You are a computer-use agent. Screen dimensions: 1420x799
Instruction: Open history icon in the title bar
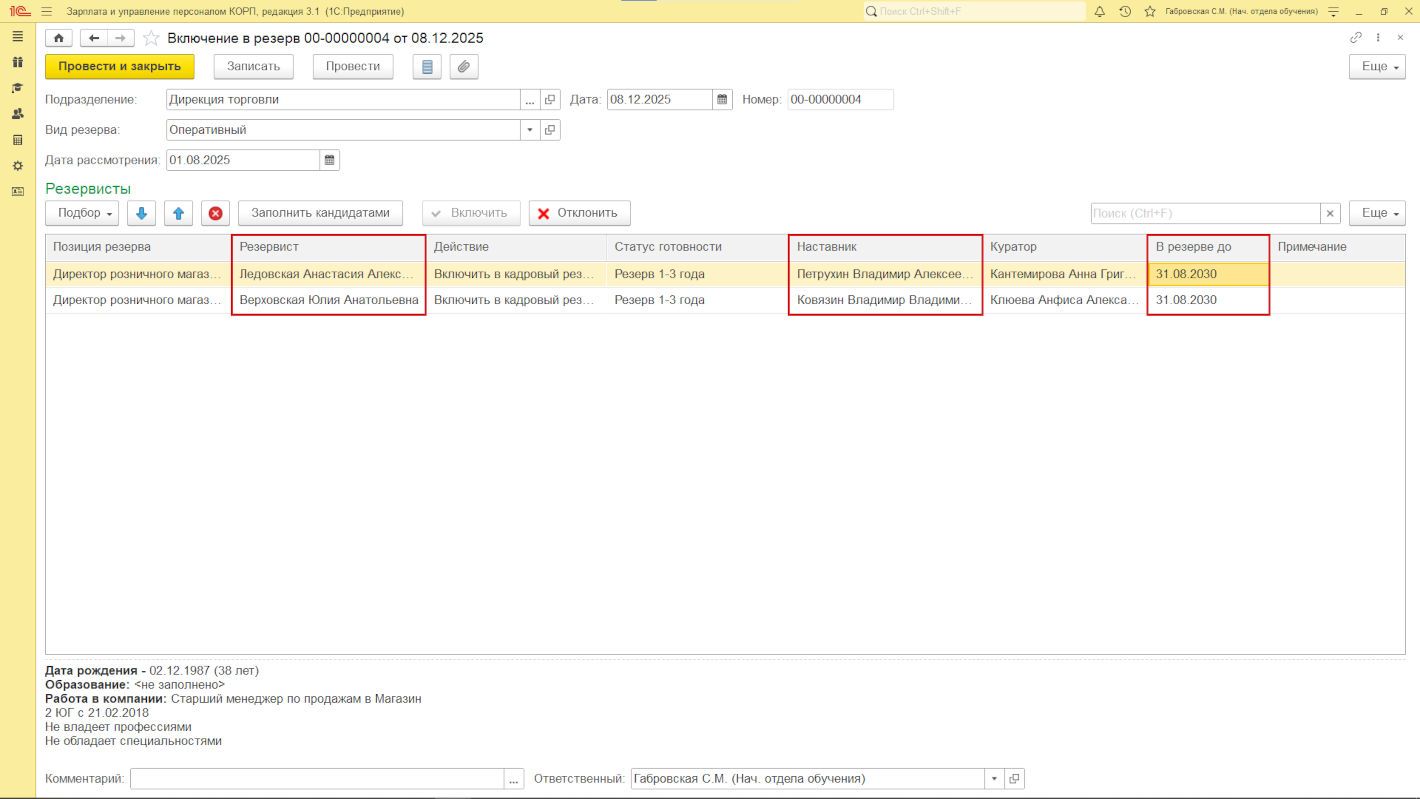[1125, 11]
